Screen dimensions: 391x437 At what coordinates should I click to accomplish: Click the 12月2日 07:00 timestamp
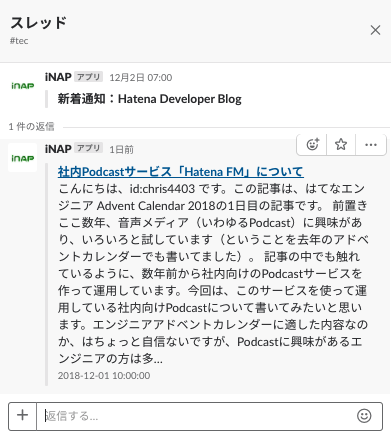click(141, 78)
